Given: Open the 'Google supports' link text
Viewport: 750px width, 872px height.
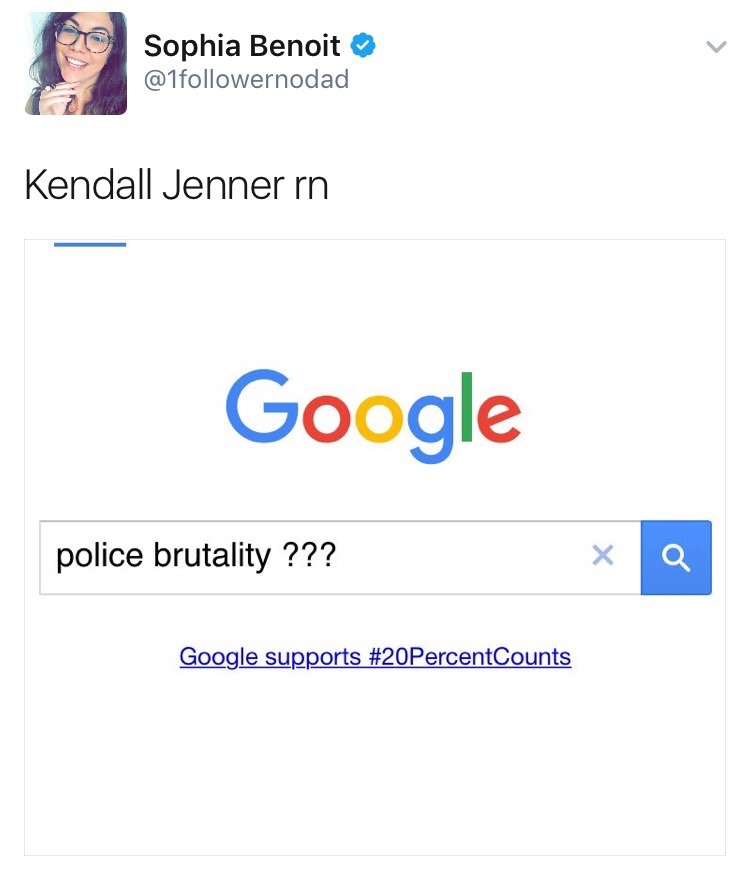Looking at the screenshot, I should pos(270,657).
